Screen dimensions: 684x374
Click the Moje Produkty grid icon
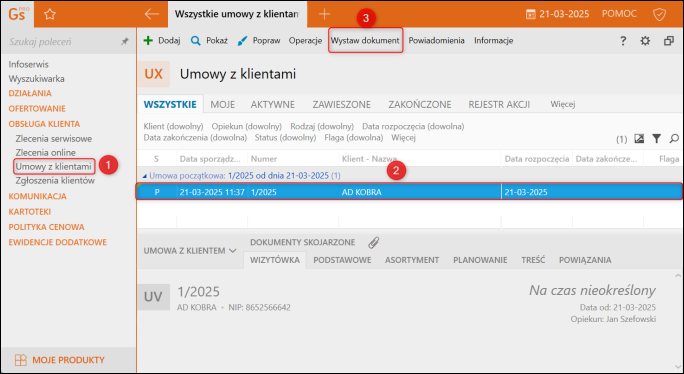click(21, 360)
